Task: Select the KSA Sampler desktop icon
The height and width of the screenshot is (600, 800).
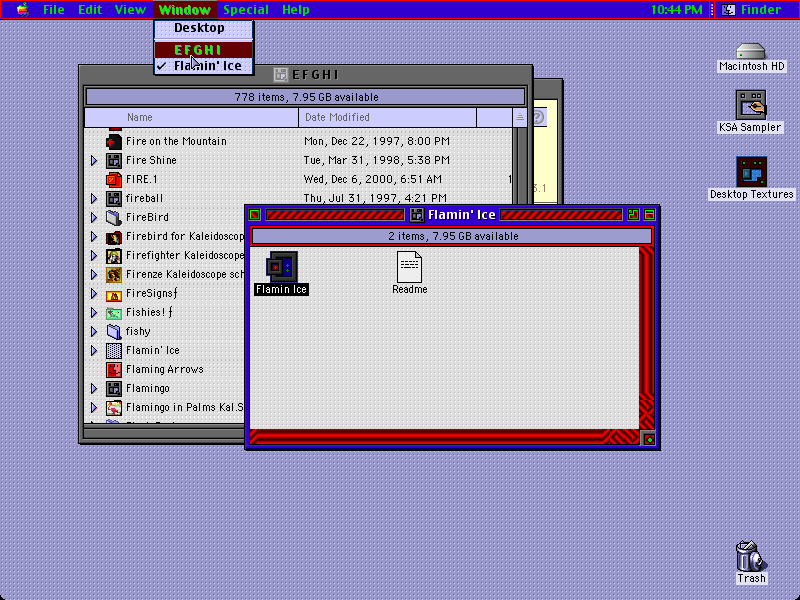Action: pos(751,105)
